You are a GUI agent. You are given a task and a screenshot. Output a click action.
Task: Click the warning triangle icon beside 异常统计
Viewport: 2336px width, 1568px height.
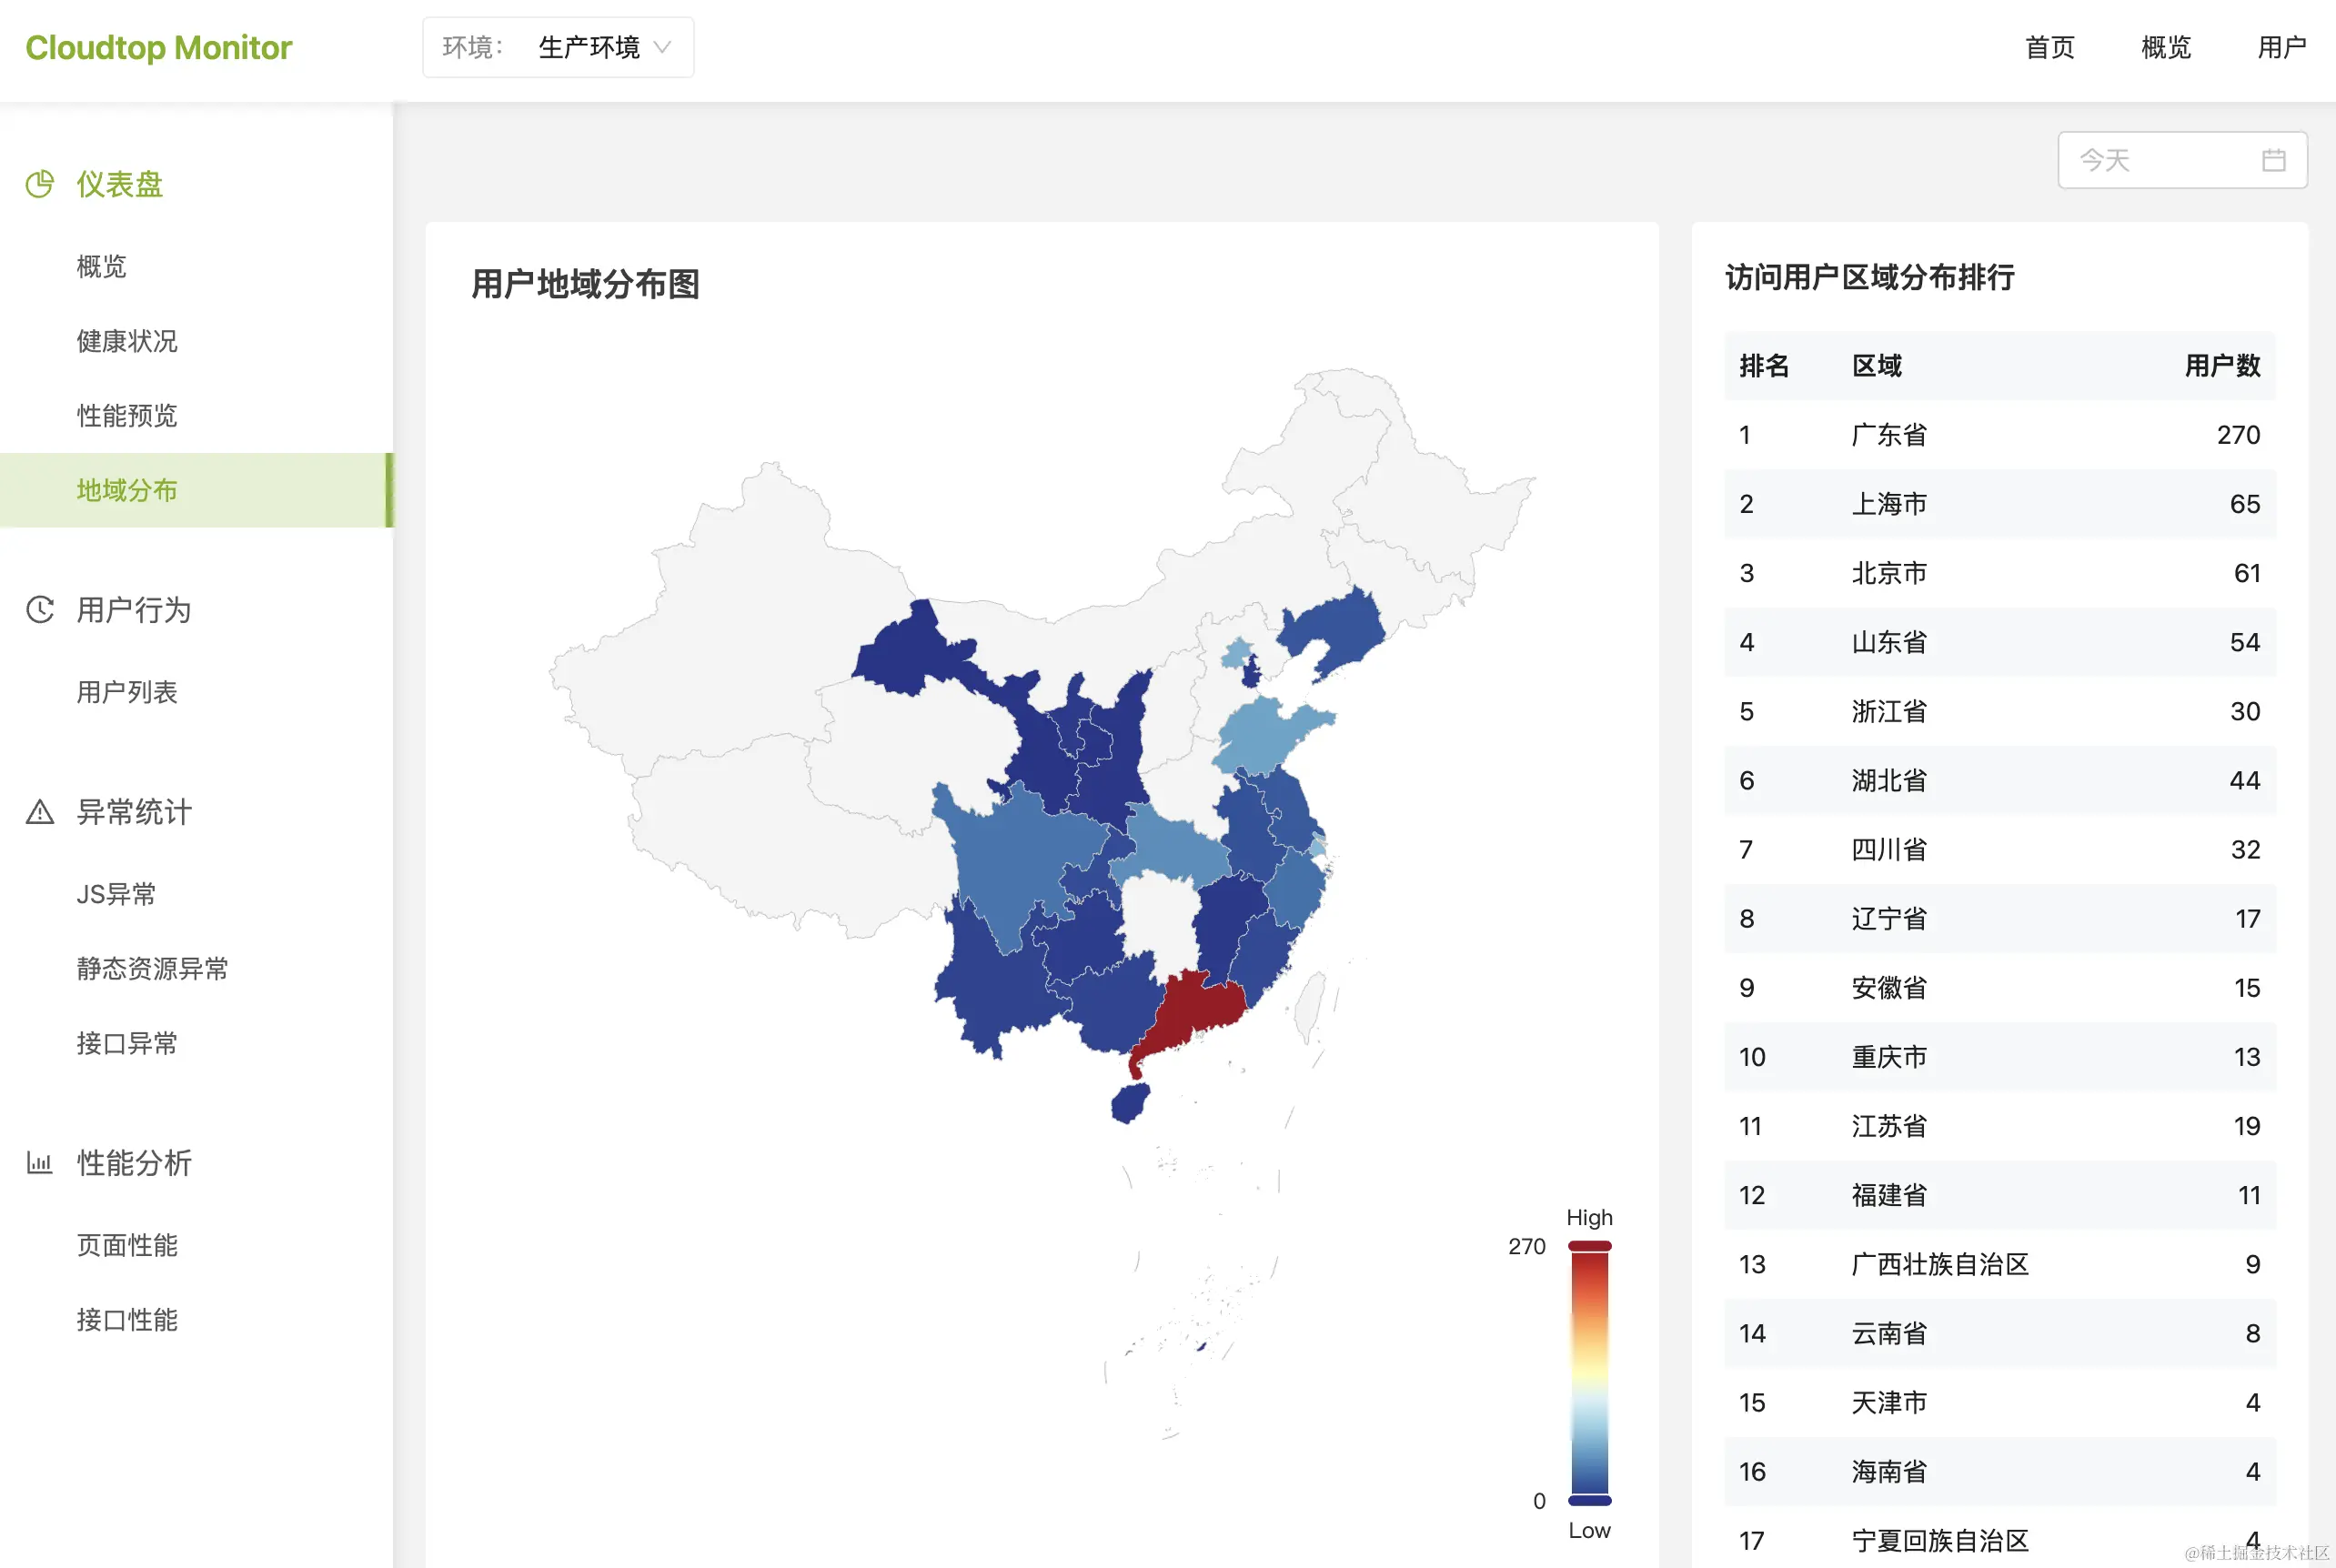click(x=40, y=811)
